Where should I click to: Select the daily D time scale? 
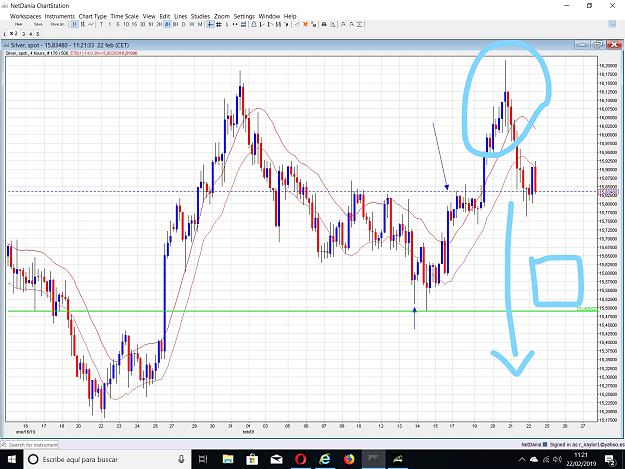pos(183,24)
